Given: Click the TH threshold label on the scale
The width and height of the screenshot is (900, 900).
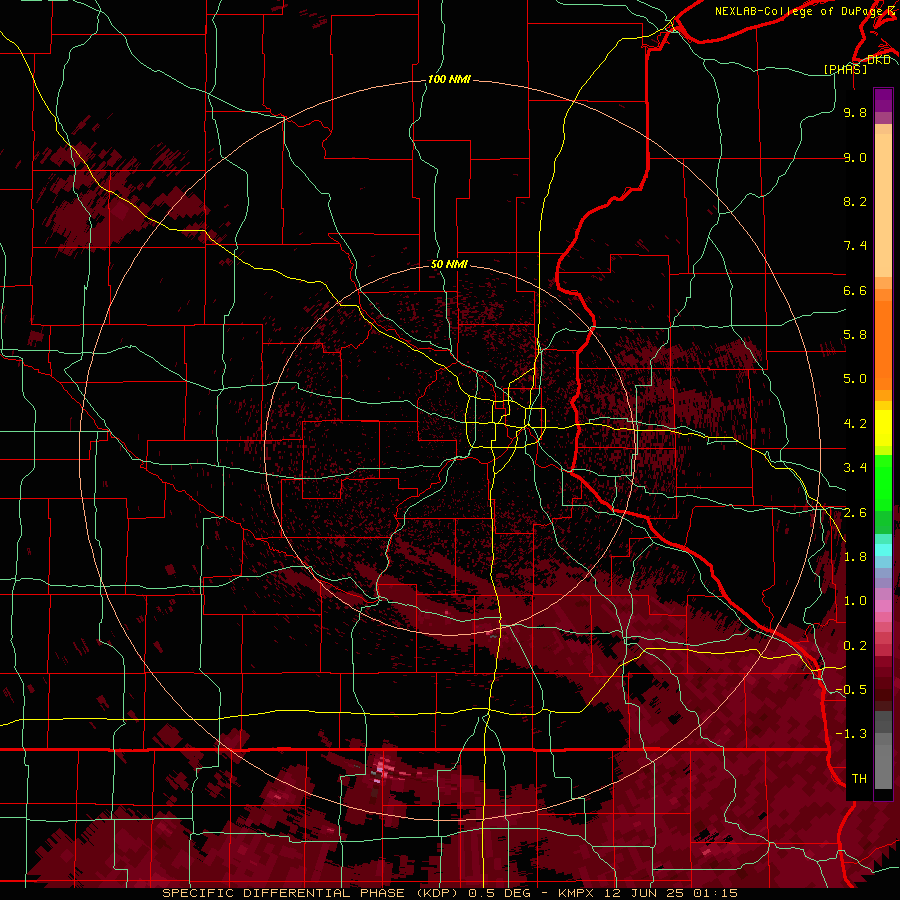Looking at the screenshot, I should [859, 779].
